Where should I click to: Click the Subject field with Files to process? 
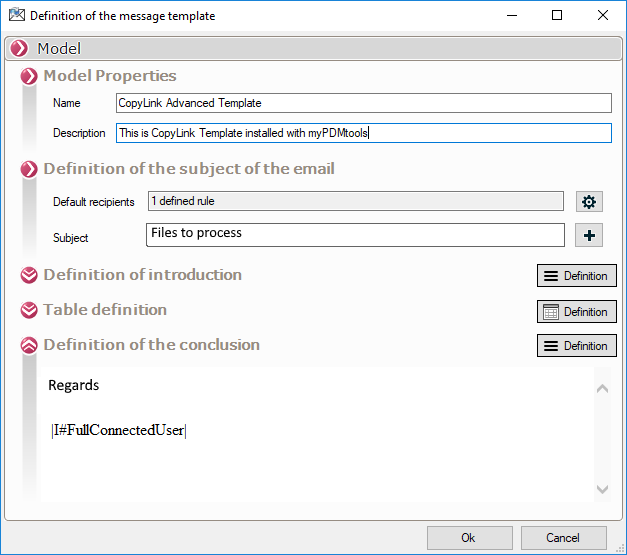[x=355, y=234]
